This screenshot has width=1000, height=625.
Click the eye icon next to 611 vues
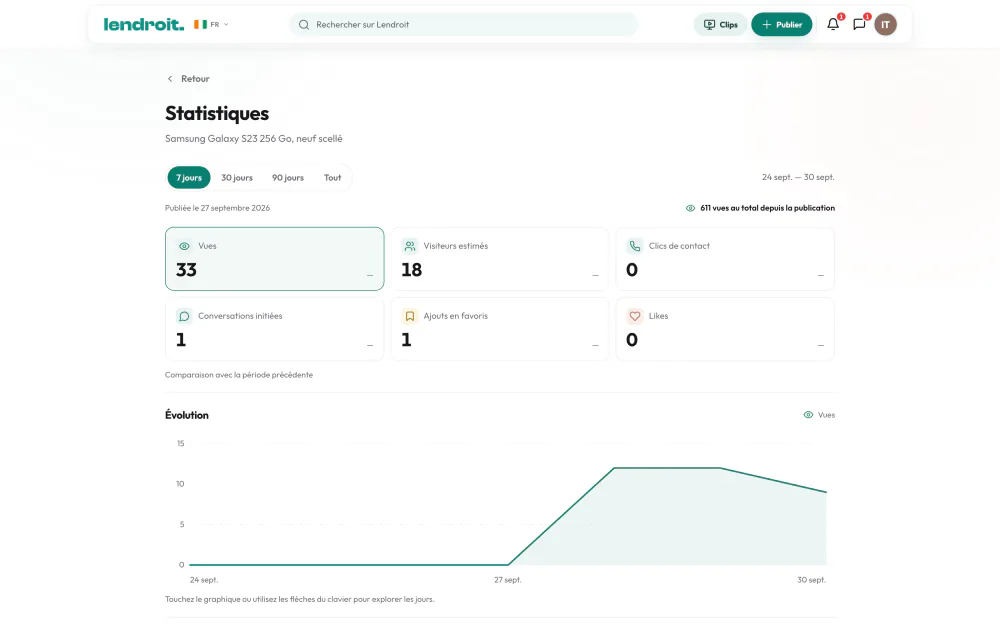(x=690, y=208)
